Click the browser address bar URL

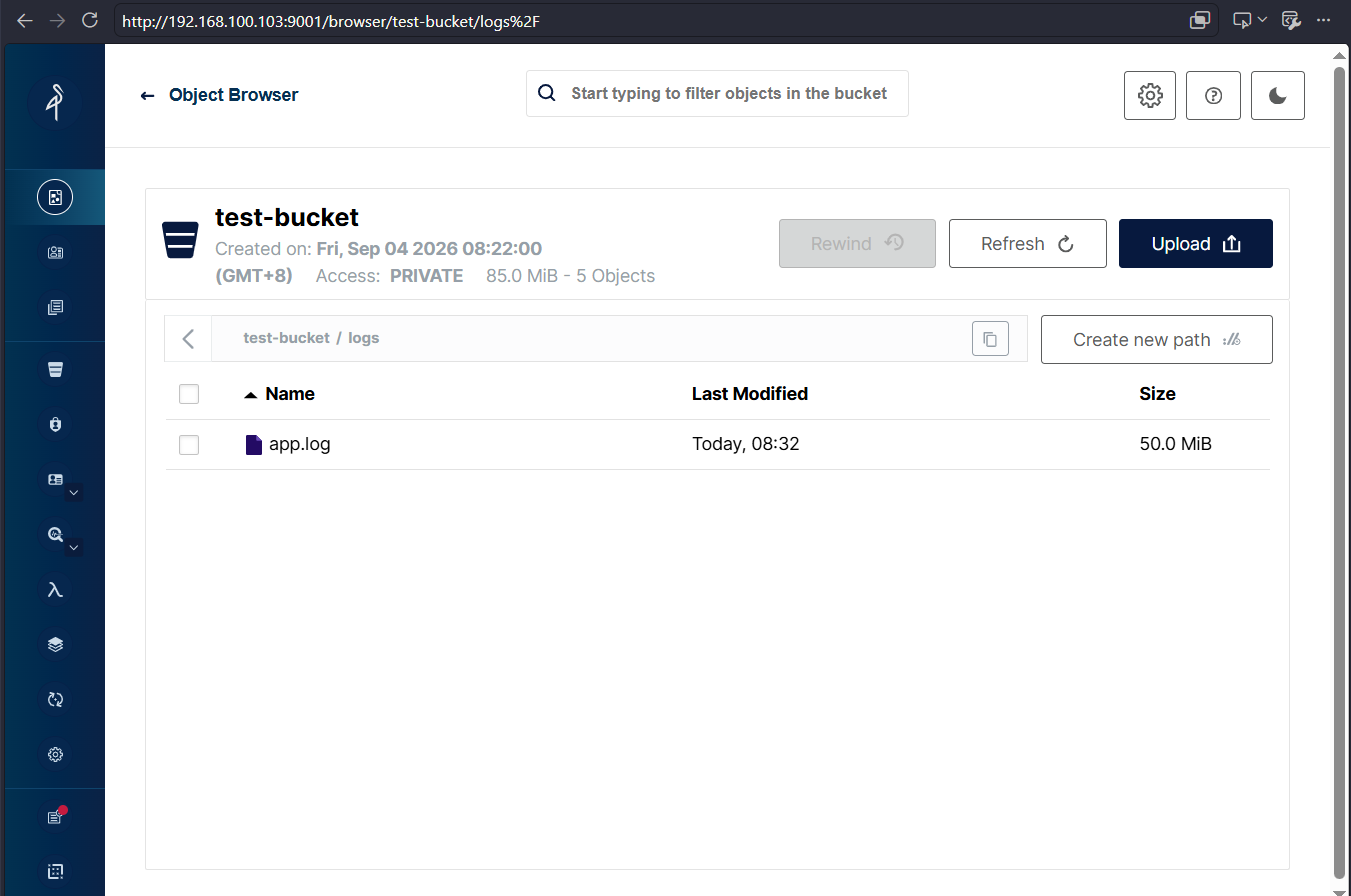(x=332, y=20)
